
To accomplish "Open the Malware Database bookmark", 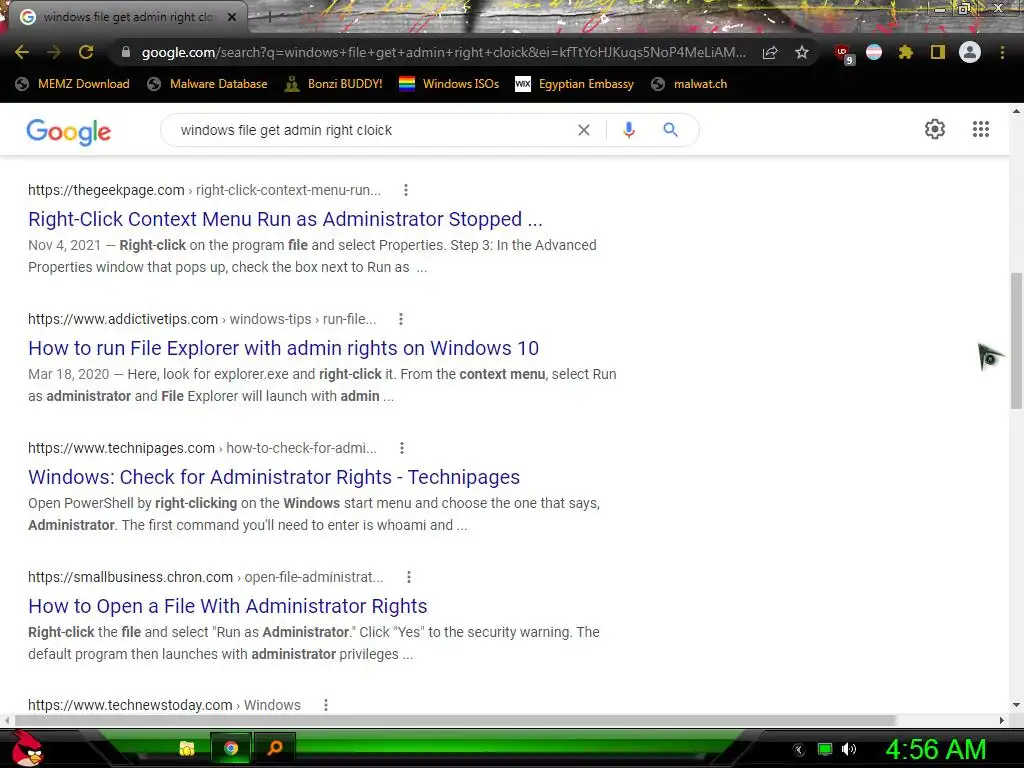I will point(208,84).
